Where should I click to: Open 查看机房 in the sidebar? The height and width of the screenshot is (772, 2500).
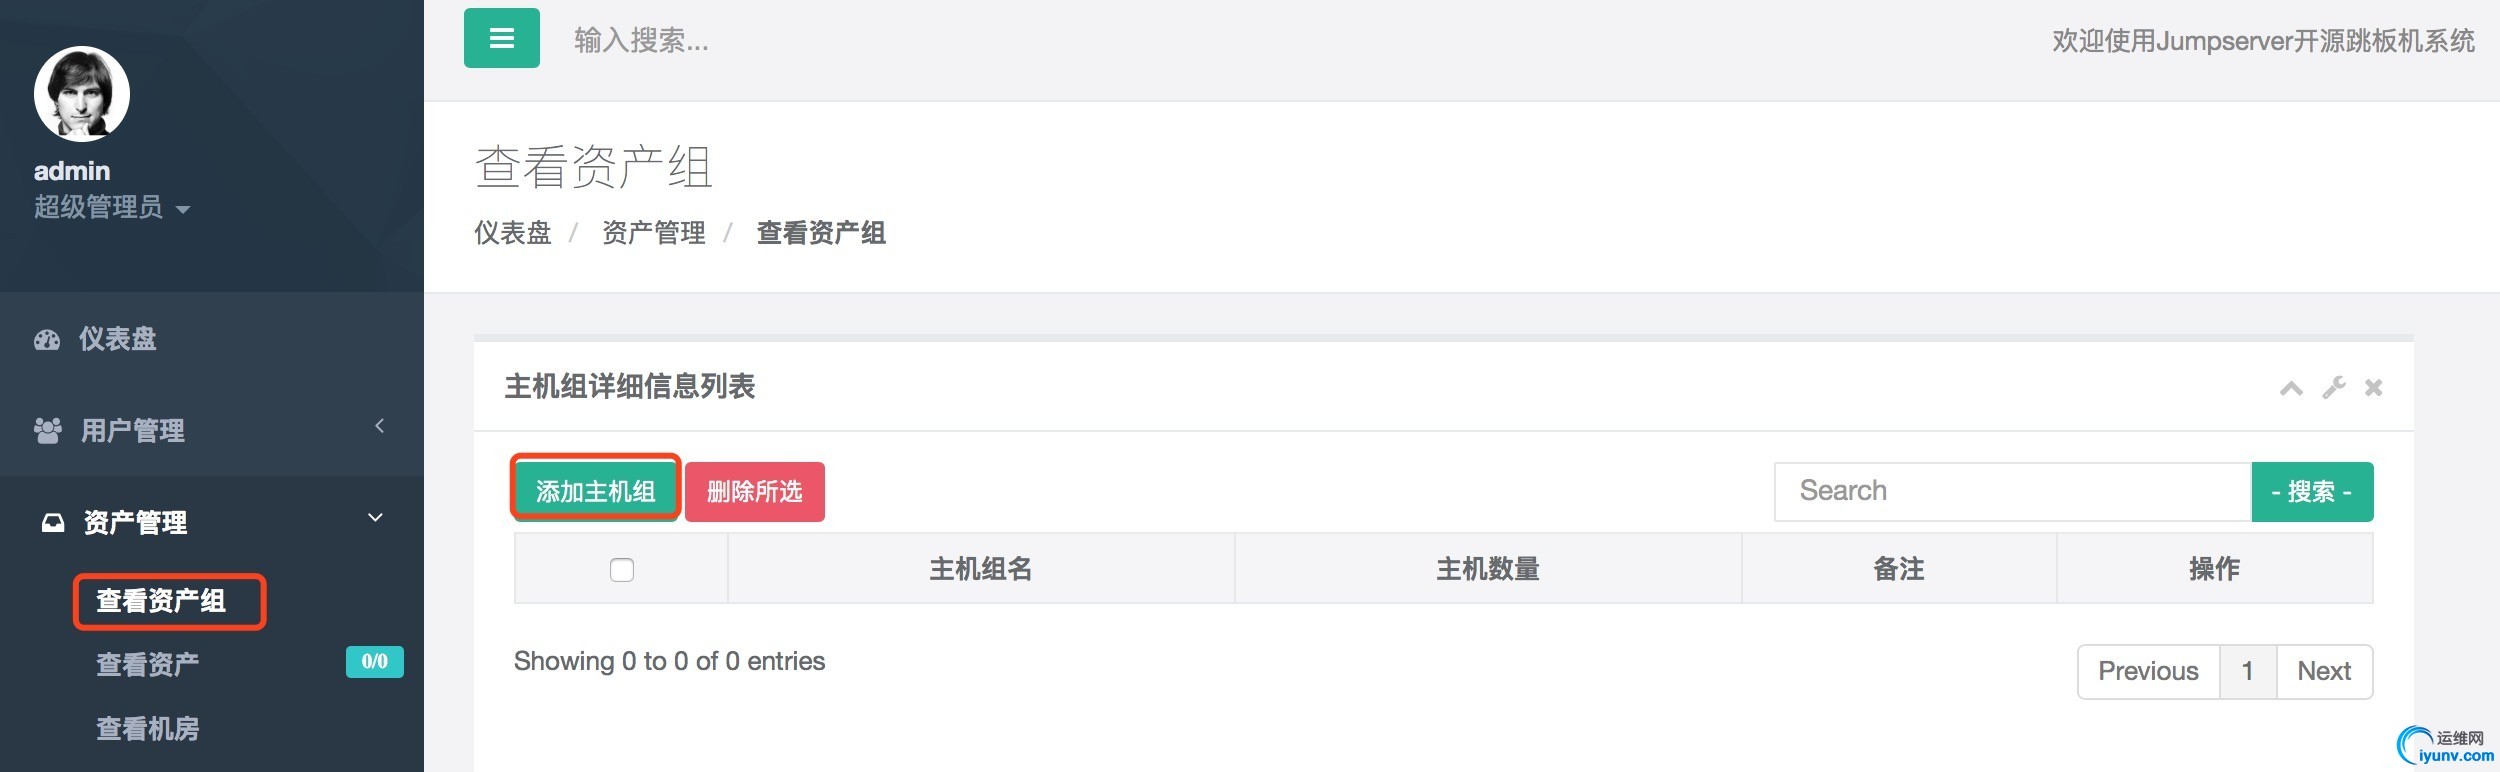tap(147, 729)
